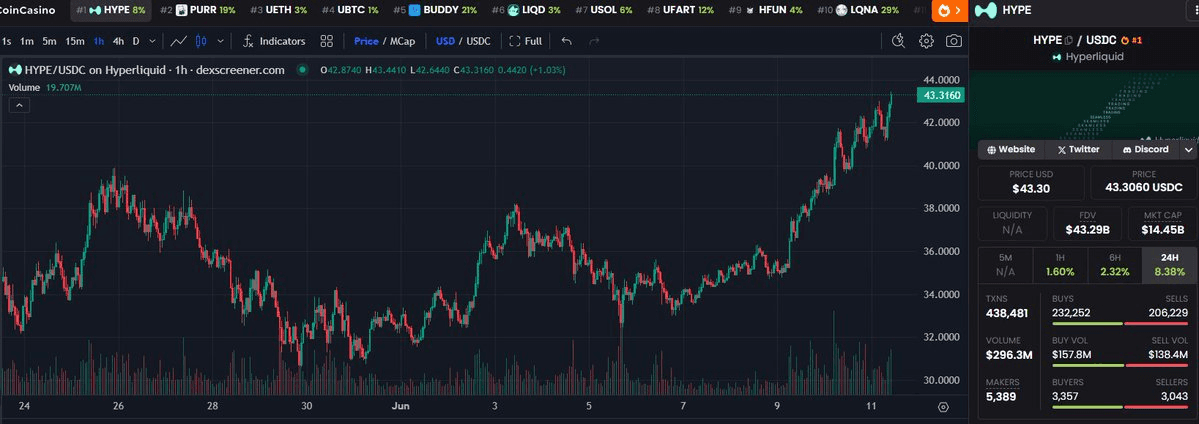Click the current price label 43.3160
The width and height of the screenshot is (1199, 424).
[x=941, y=96]
